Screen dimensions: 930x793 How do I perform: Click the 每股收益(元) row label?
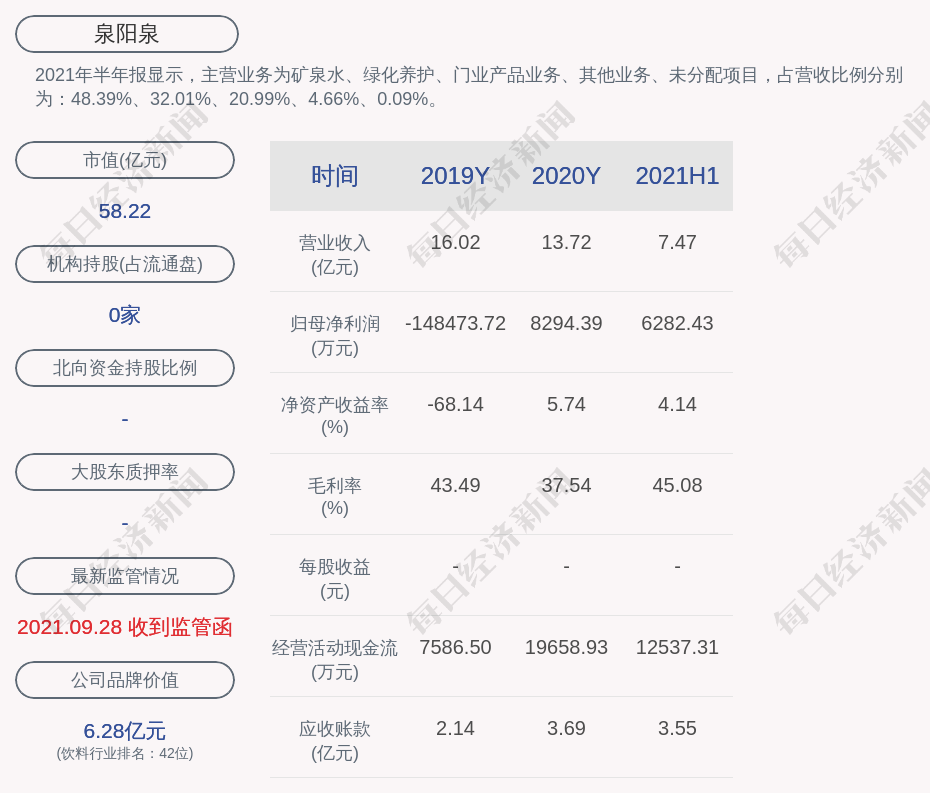(335, 579)
